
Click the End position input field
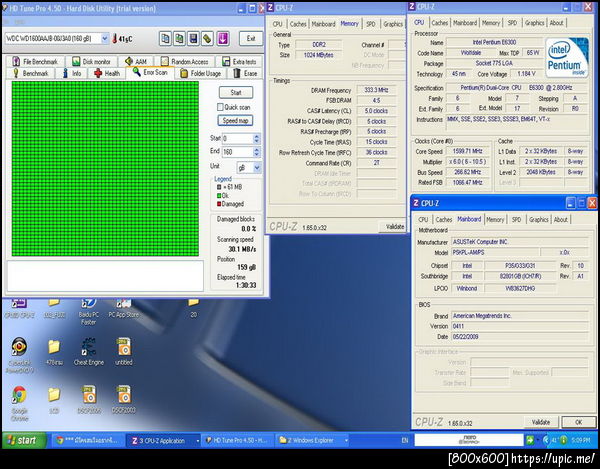click(x=237, y=152)
